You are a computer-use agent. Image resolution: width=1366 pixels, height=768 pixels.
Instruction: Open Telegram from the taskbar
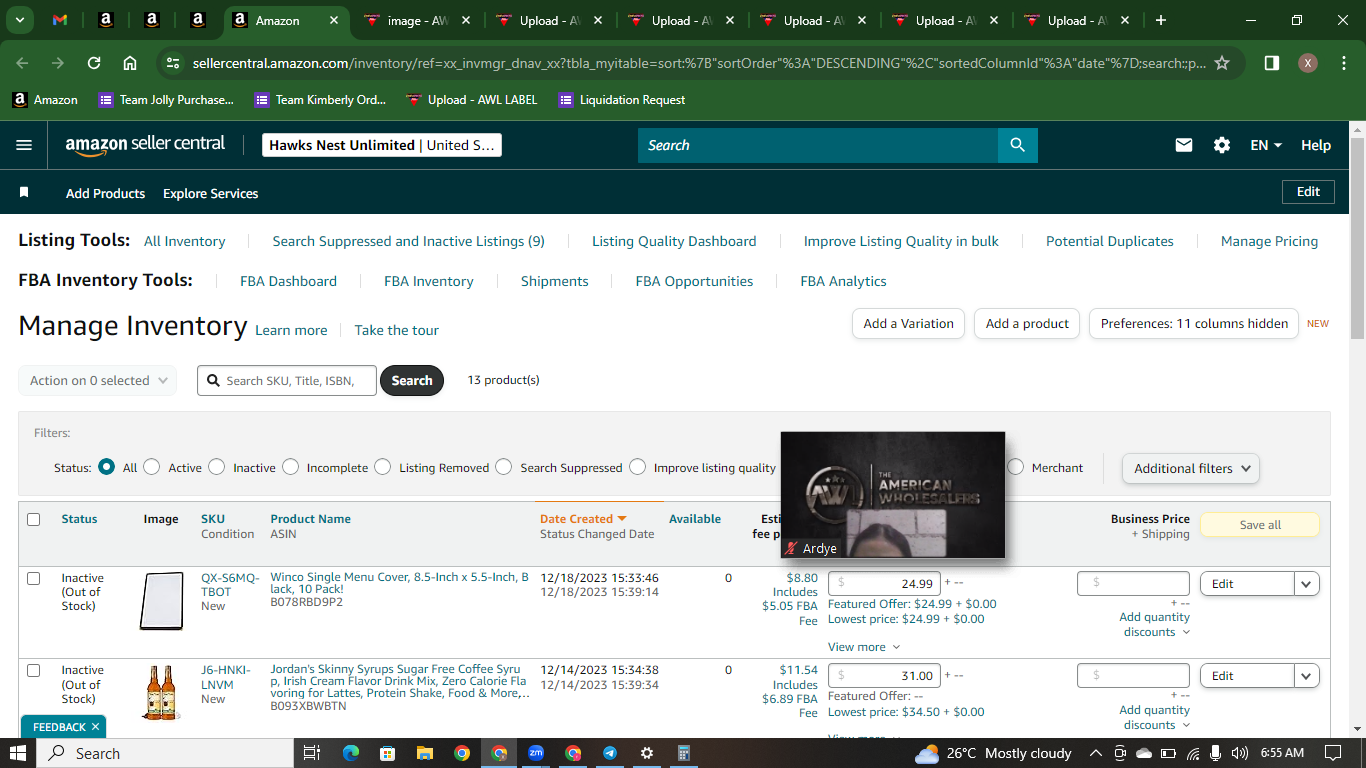pyautogui.click(x=610, y=753)
